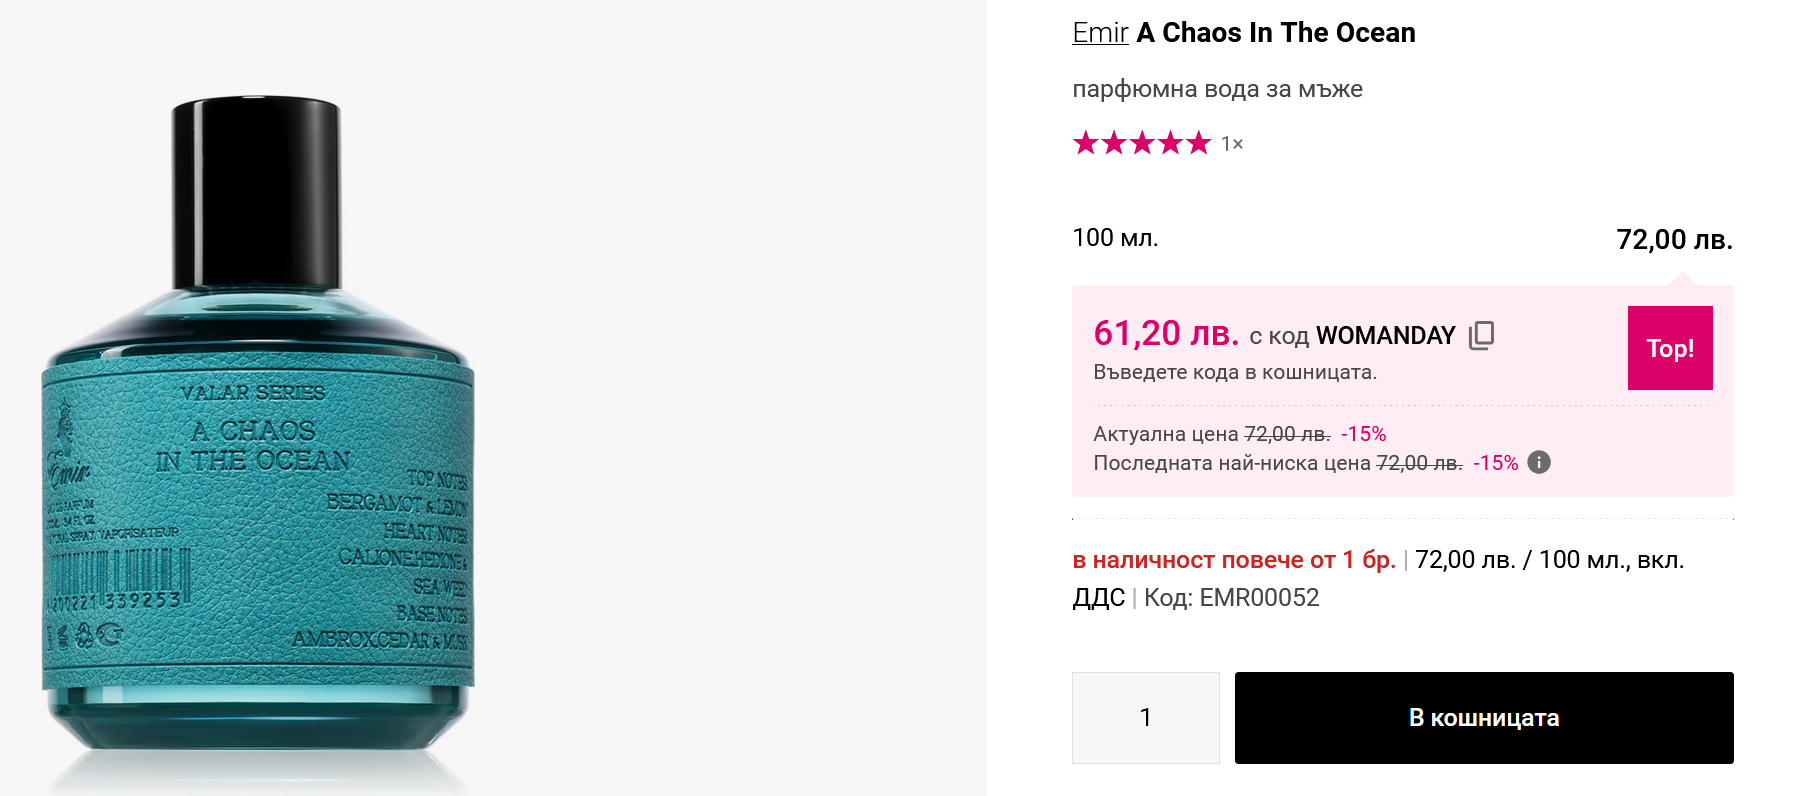1801x796 pixels.
Task: Add product with В кошницата button
Action: pos(1483,718)
